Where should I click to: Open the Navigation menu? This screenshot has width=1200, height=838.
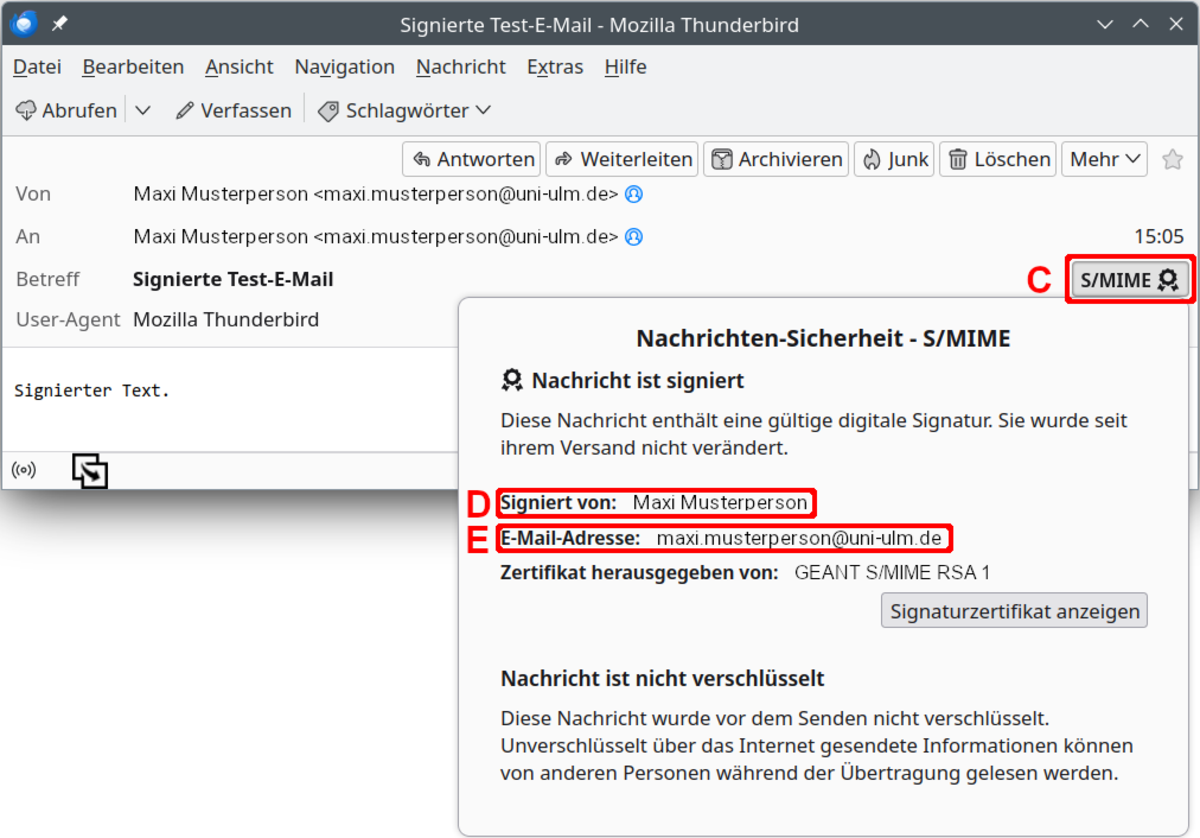pos(344,67)
